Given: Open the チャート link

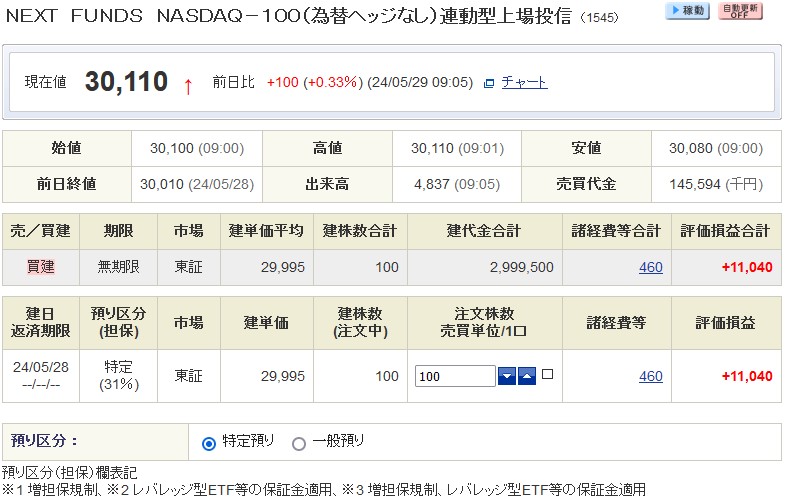Looking at the screenshot, I should 524,82.
